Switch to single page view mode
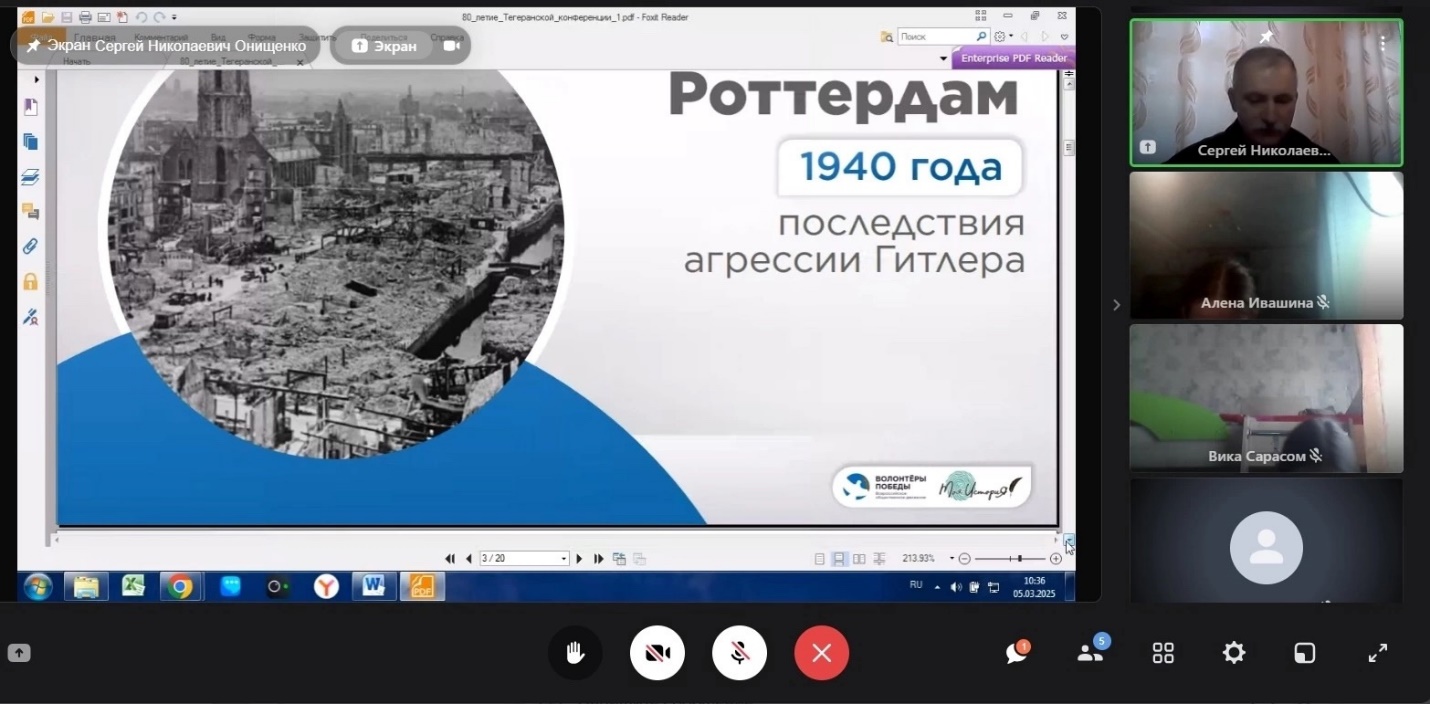The width and height of the screenshot is (1430, 704). coord(820,559)
